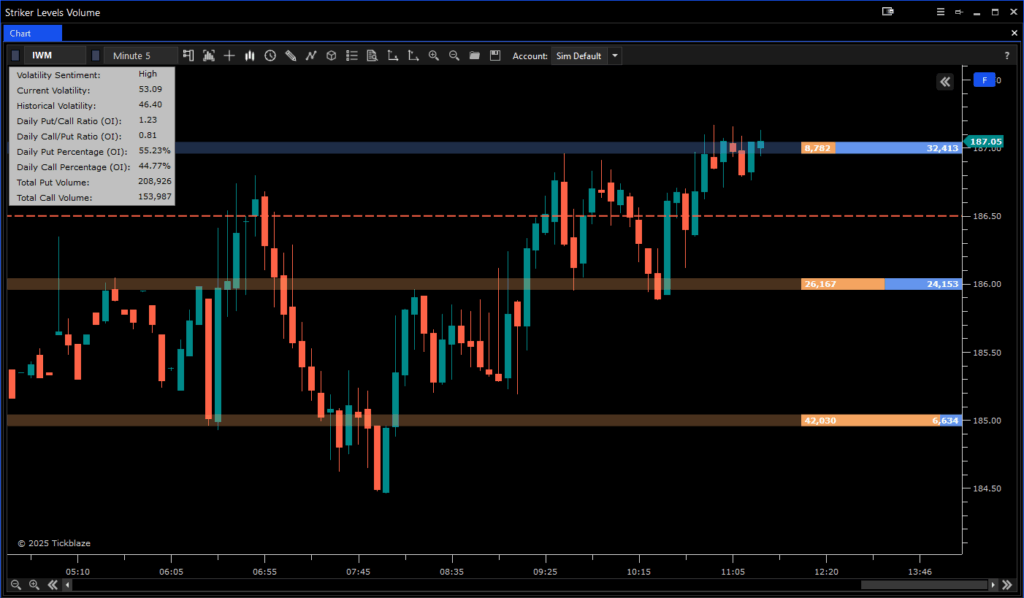This screenshot has width=1024, height=598.
Task: Open the Minute 5 timeframe selector
Action: [140, 56]
